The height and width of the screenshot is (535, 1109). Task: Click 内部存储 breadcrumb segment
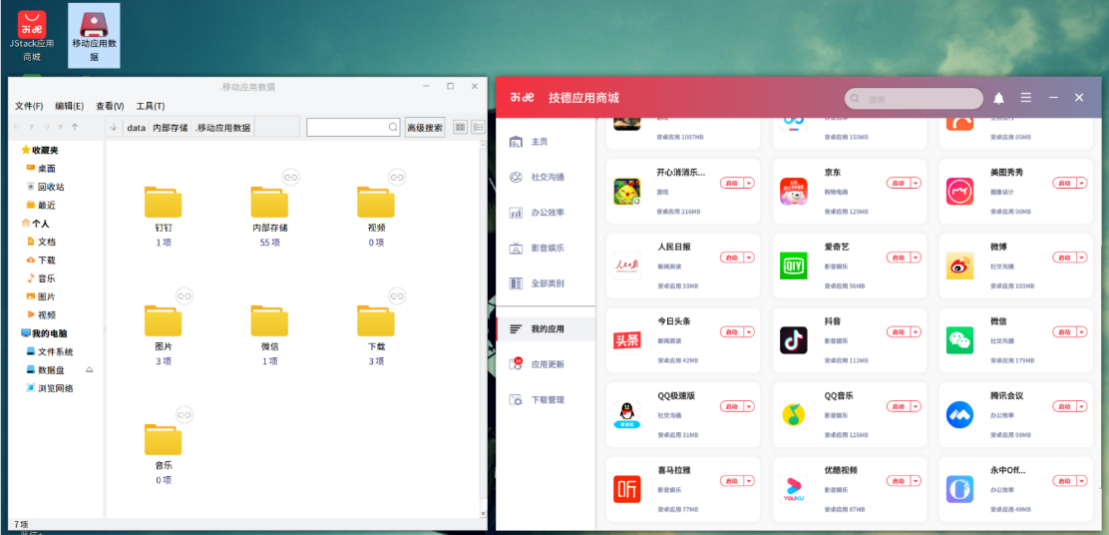[170, 128]
